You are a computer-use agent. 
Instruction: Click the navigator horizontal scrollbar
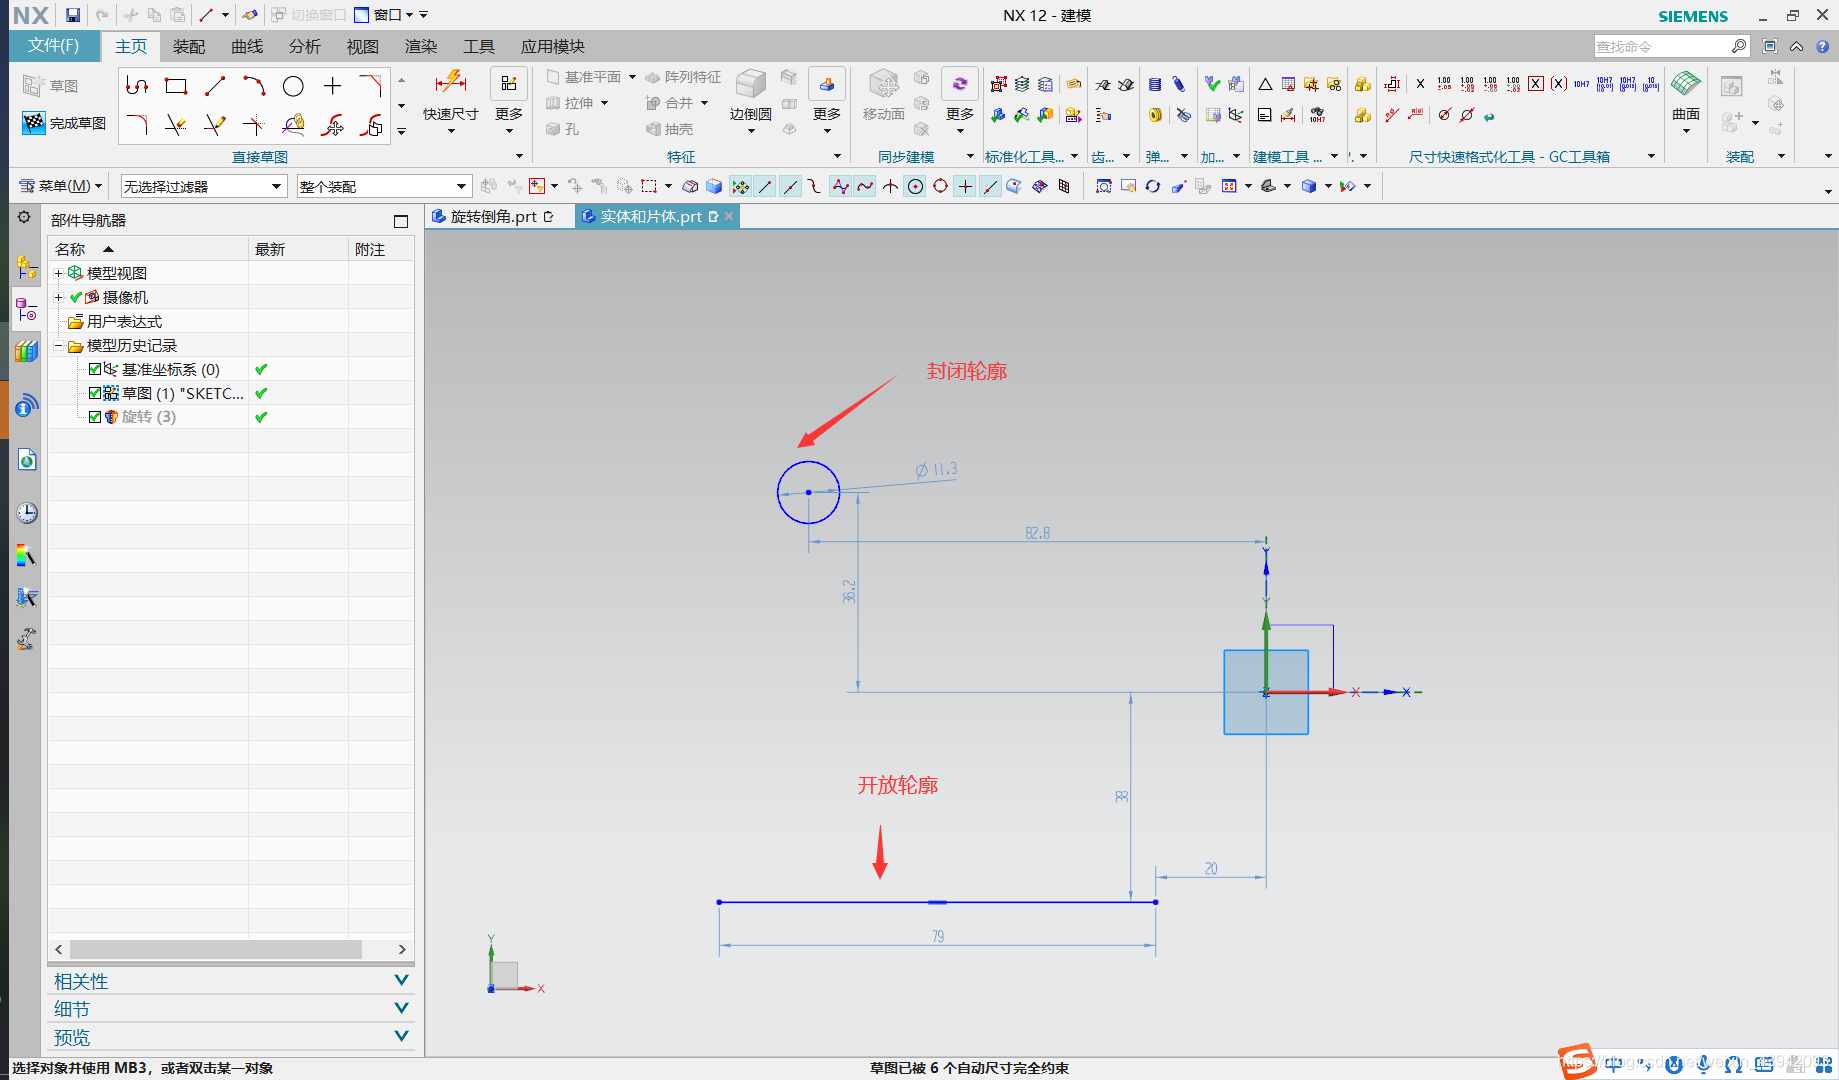click(215, 949)
